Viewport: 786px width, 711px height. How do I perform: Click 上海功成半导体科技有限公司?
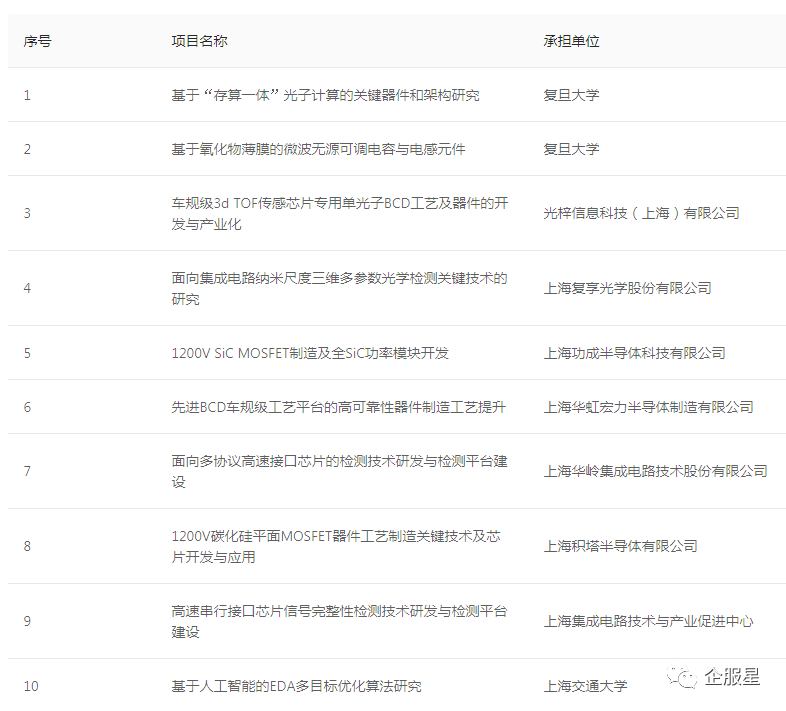point(635,353)
